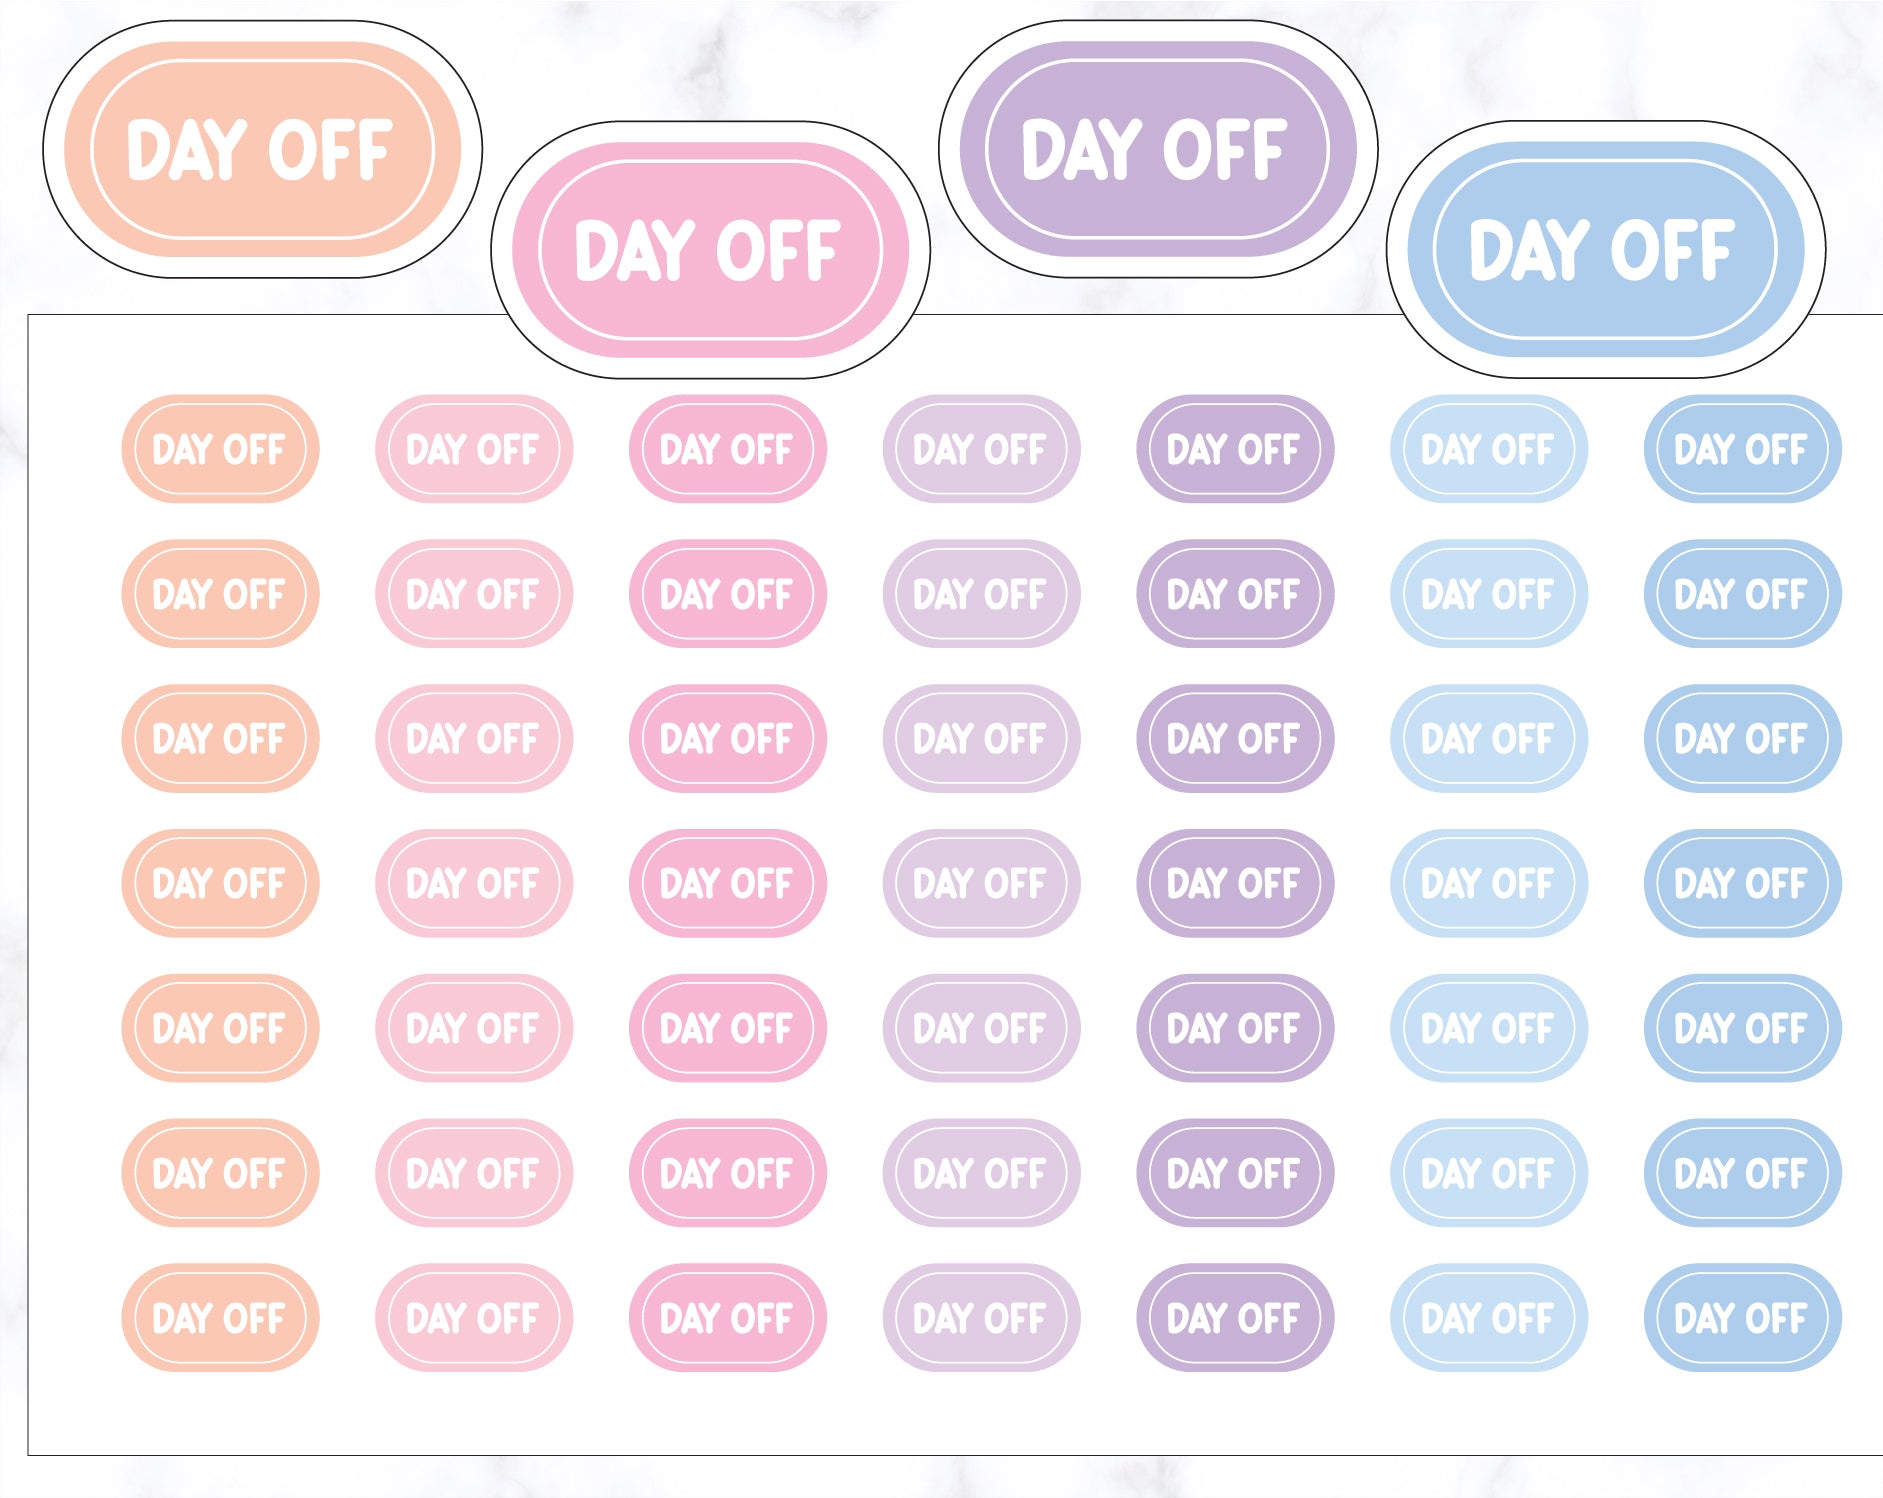Select the bottom-row small darker blue sticker
This screenshot has height=1498, width=1883.
coord(1742,1318)
